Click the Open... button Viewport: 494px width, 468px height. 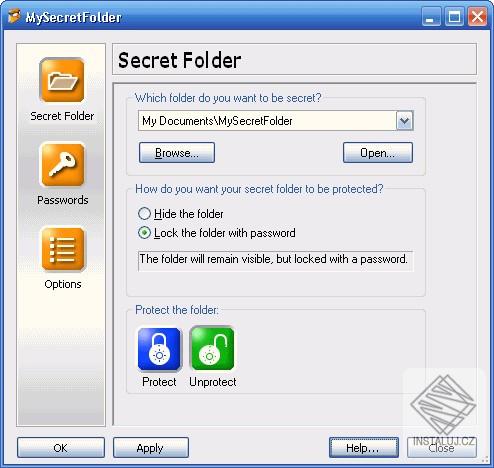coord(378,153)
